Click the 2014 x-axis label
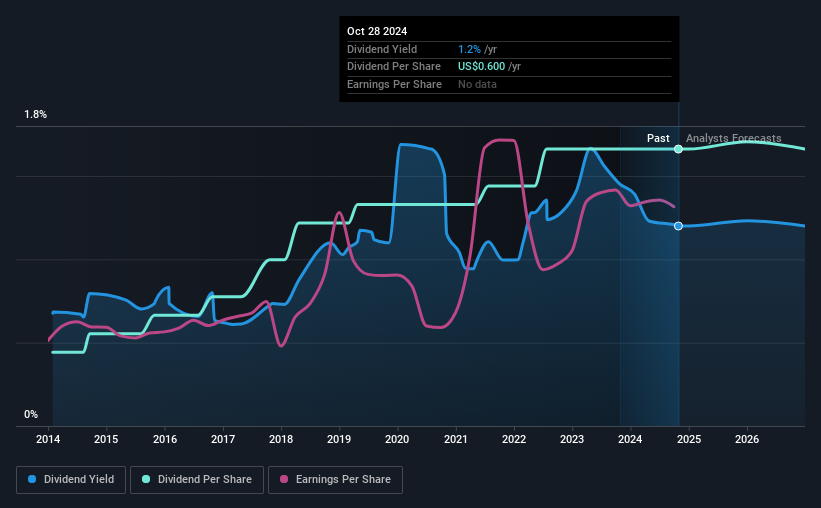 pyautogui.click(x=48, y=439)
